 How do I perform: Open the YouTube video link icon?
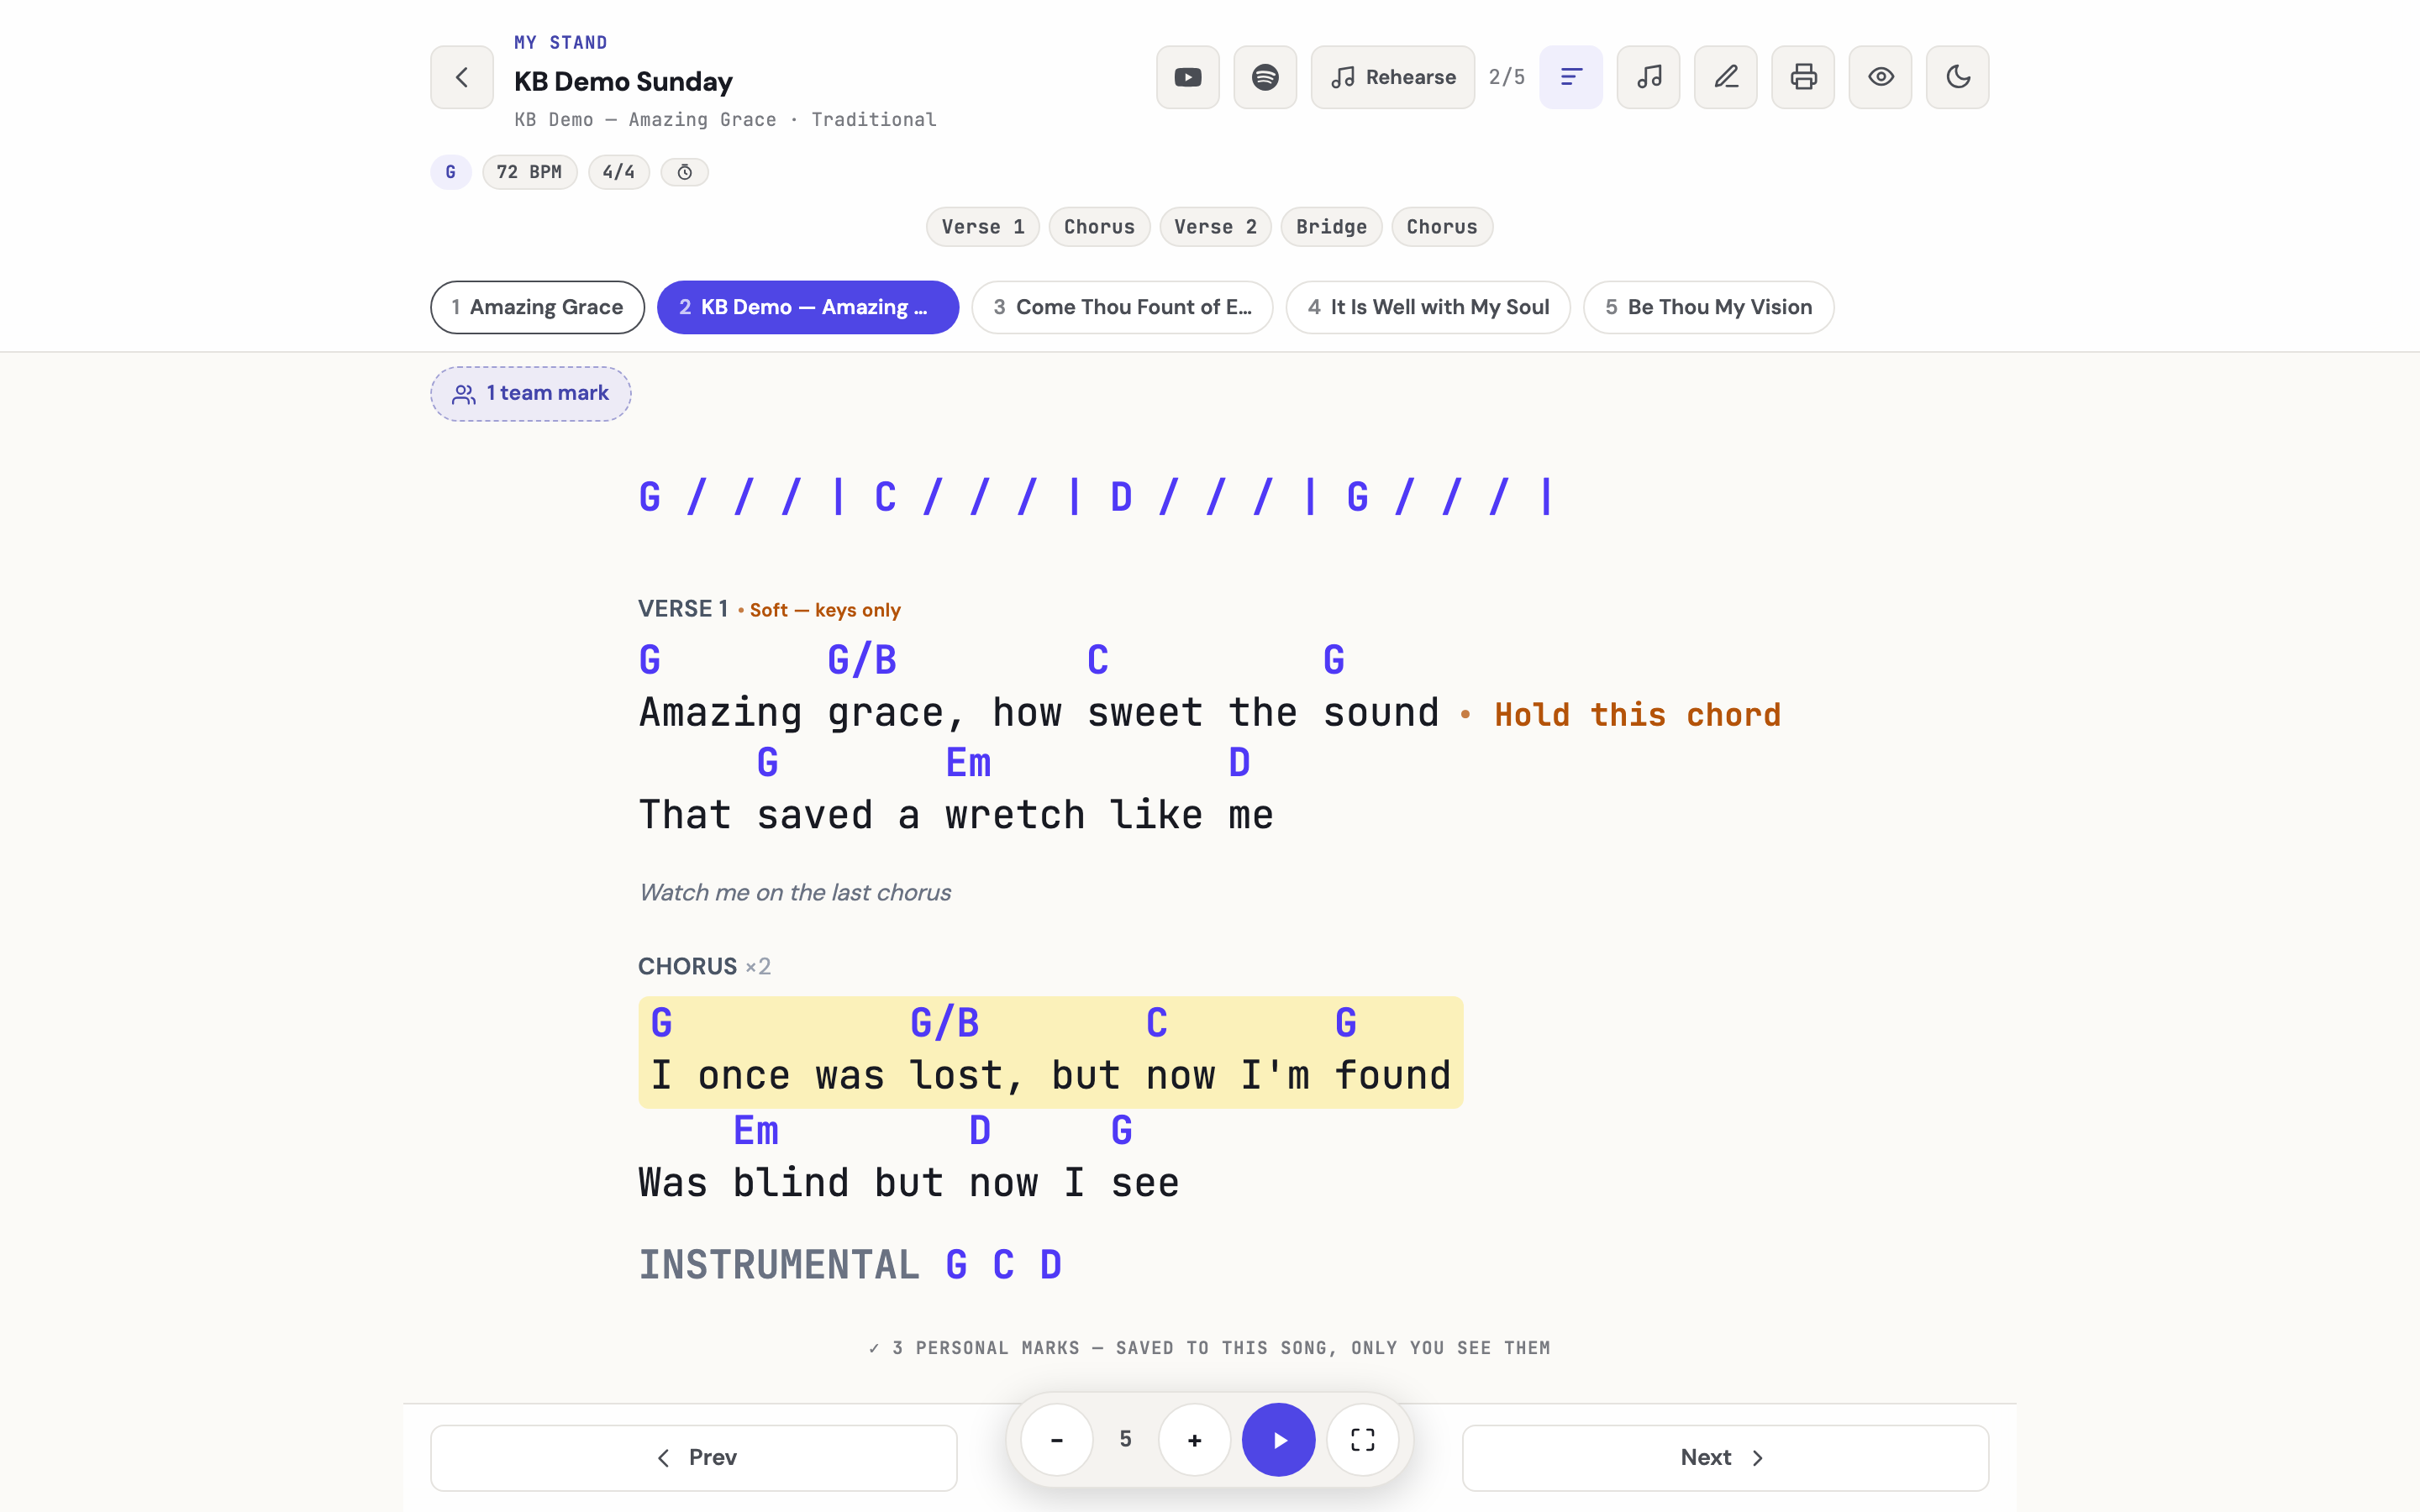(x=1187, y=77)
